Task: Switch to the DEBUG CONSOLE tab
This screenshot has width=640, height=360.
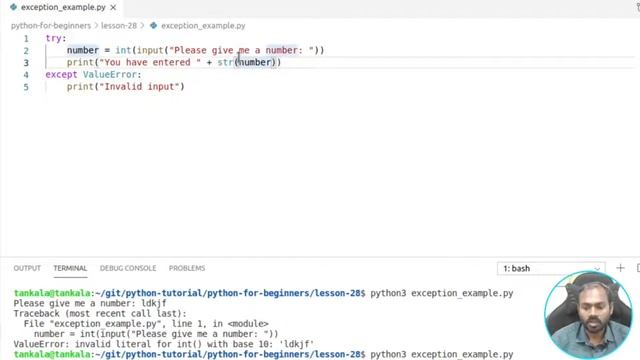Action: click(x=128, y=268)
